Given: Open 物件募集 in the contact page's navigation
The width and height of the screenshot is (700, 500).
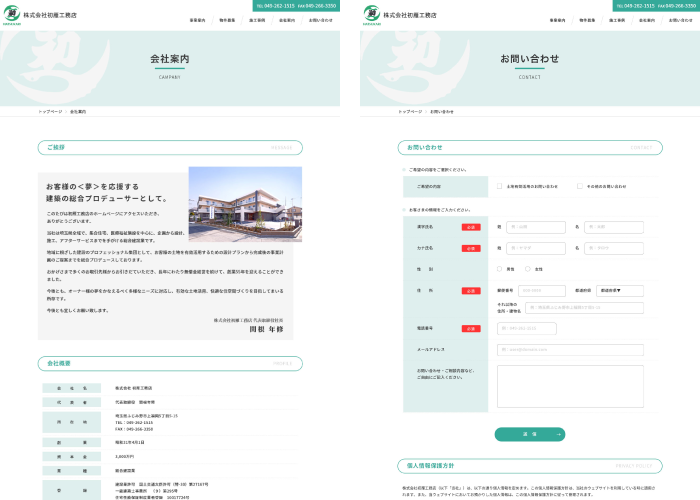Looking at the screenshot, I should tap(587, 20).
